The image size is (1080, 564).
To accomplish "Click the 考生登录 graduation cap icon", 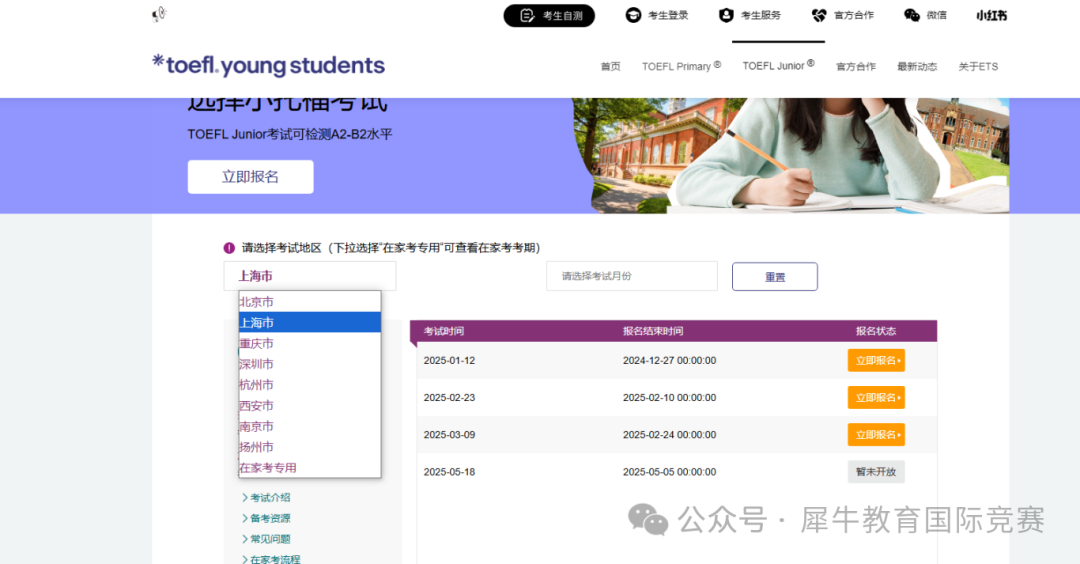I will pos(633,15).
